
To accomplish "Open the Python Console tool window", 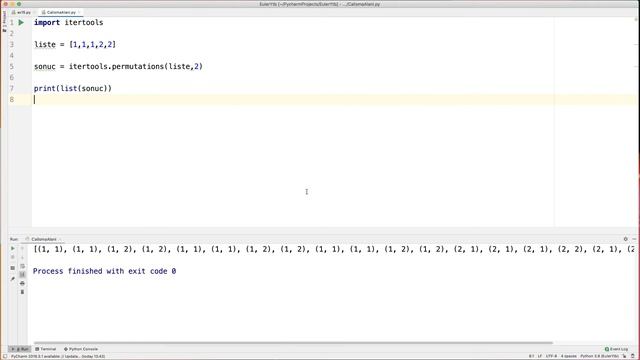I will point(81,349).
